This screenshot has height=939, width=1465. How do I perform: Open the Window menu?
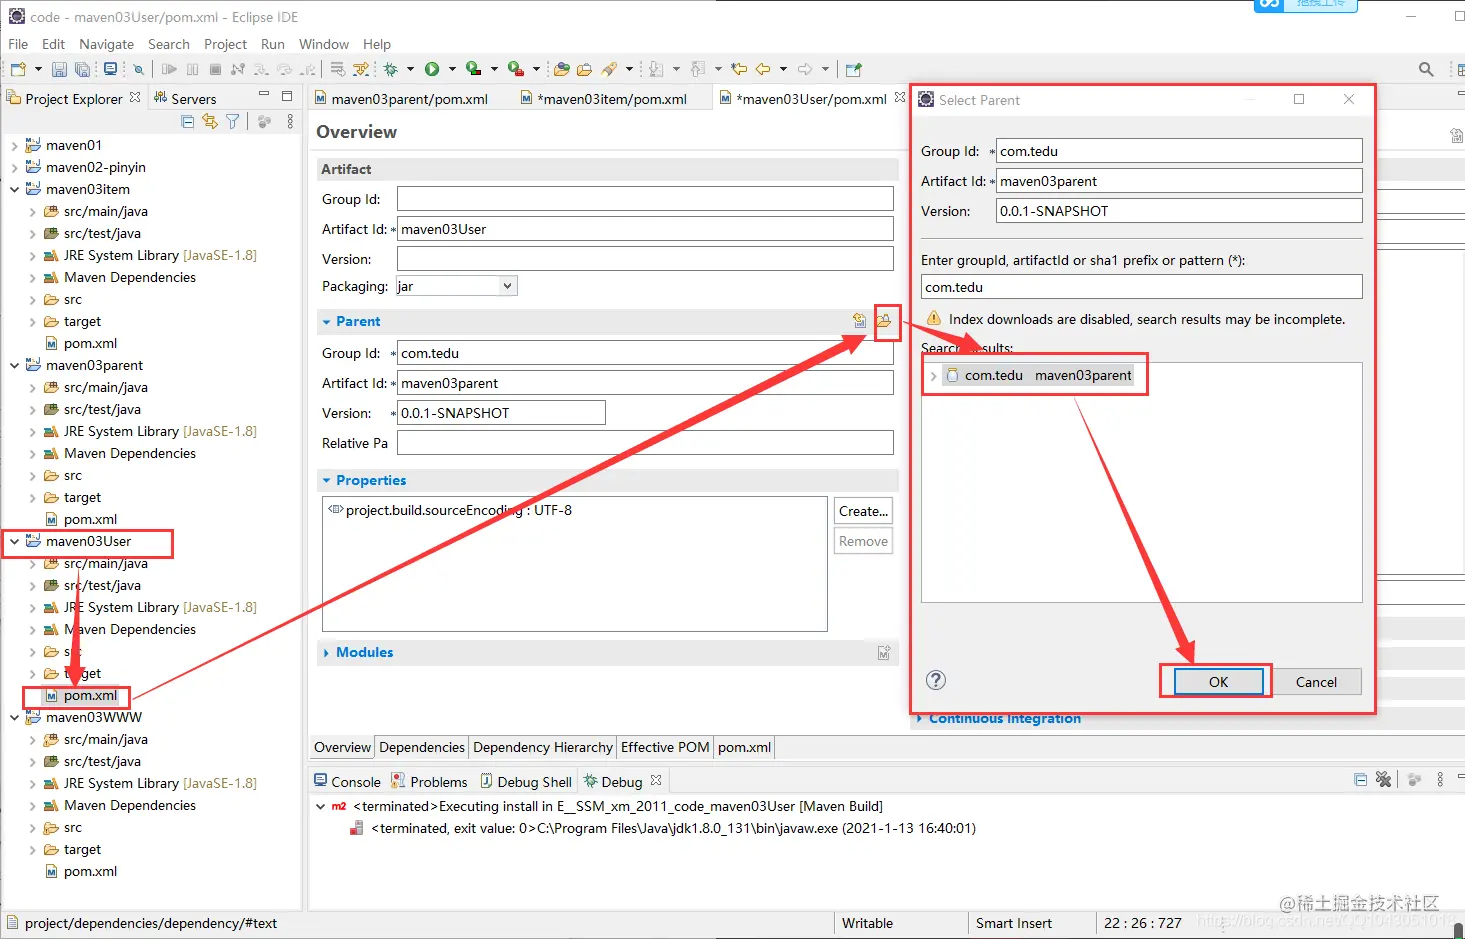324,44
